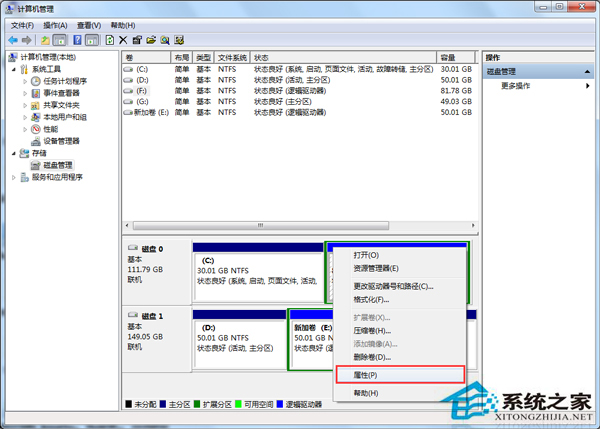The image size is (600, 429).
Task: Sort by the 卷 column header
Action: point(146,58)
